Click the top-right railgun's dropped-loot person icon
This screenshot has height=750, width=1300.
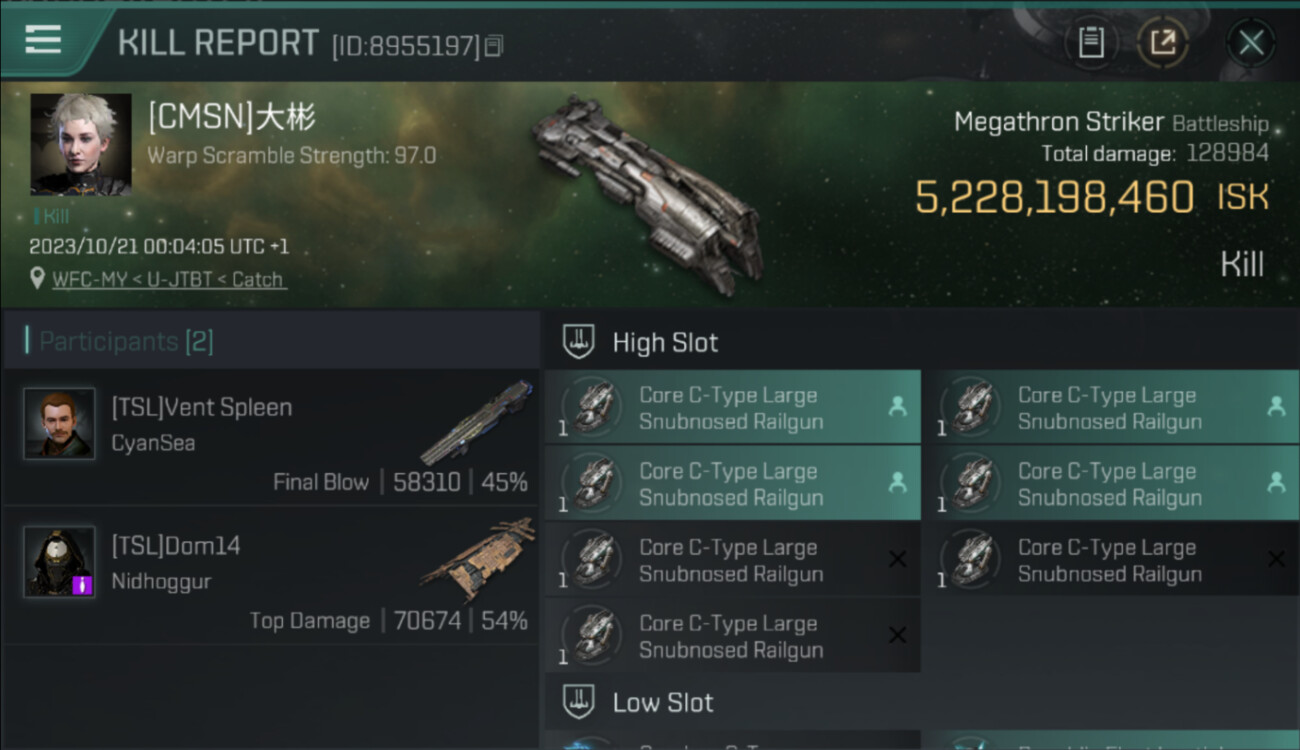coord(1276,406)
